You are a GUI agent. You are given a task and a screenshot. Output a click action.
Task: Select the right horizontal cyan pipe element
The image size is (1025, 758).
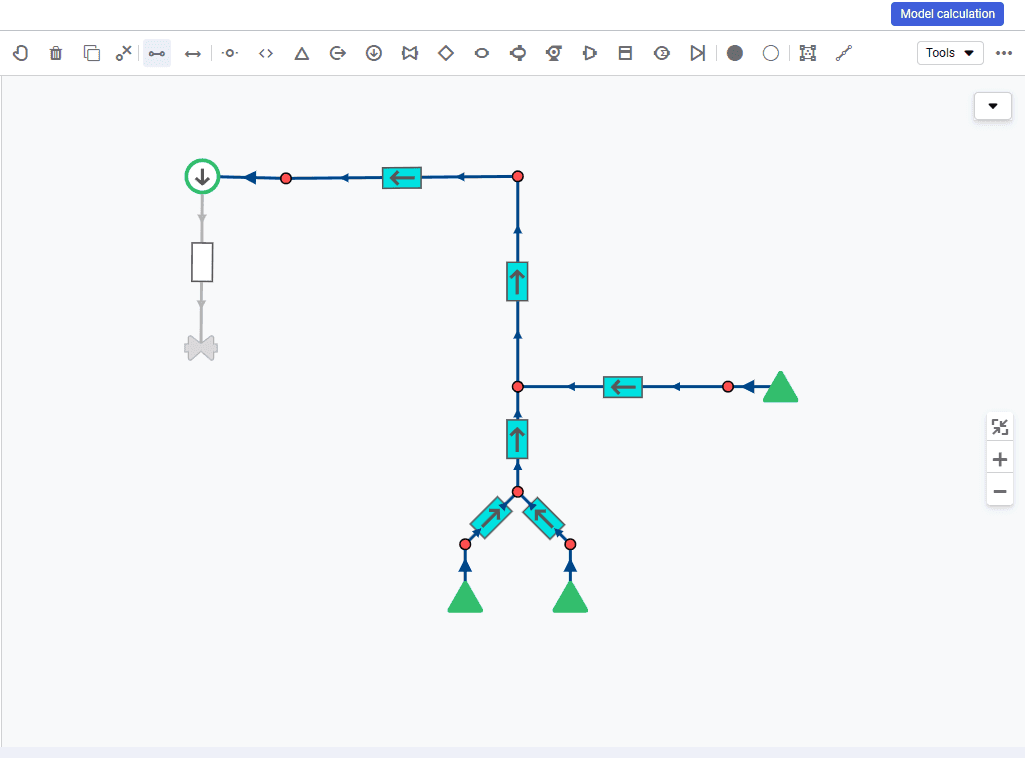click(623, 387)
